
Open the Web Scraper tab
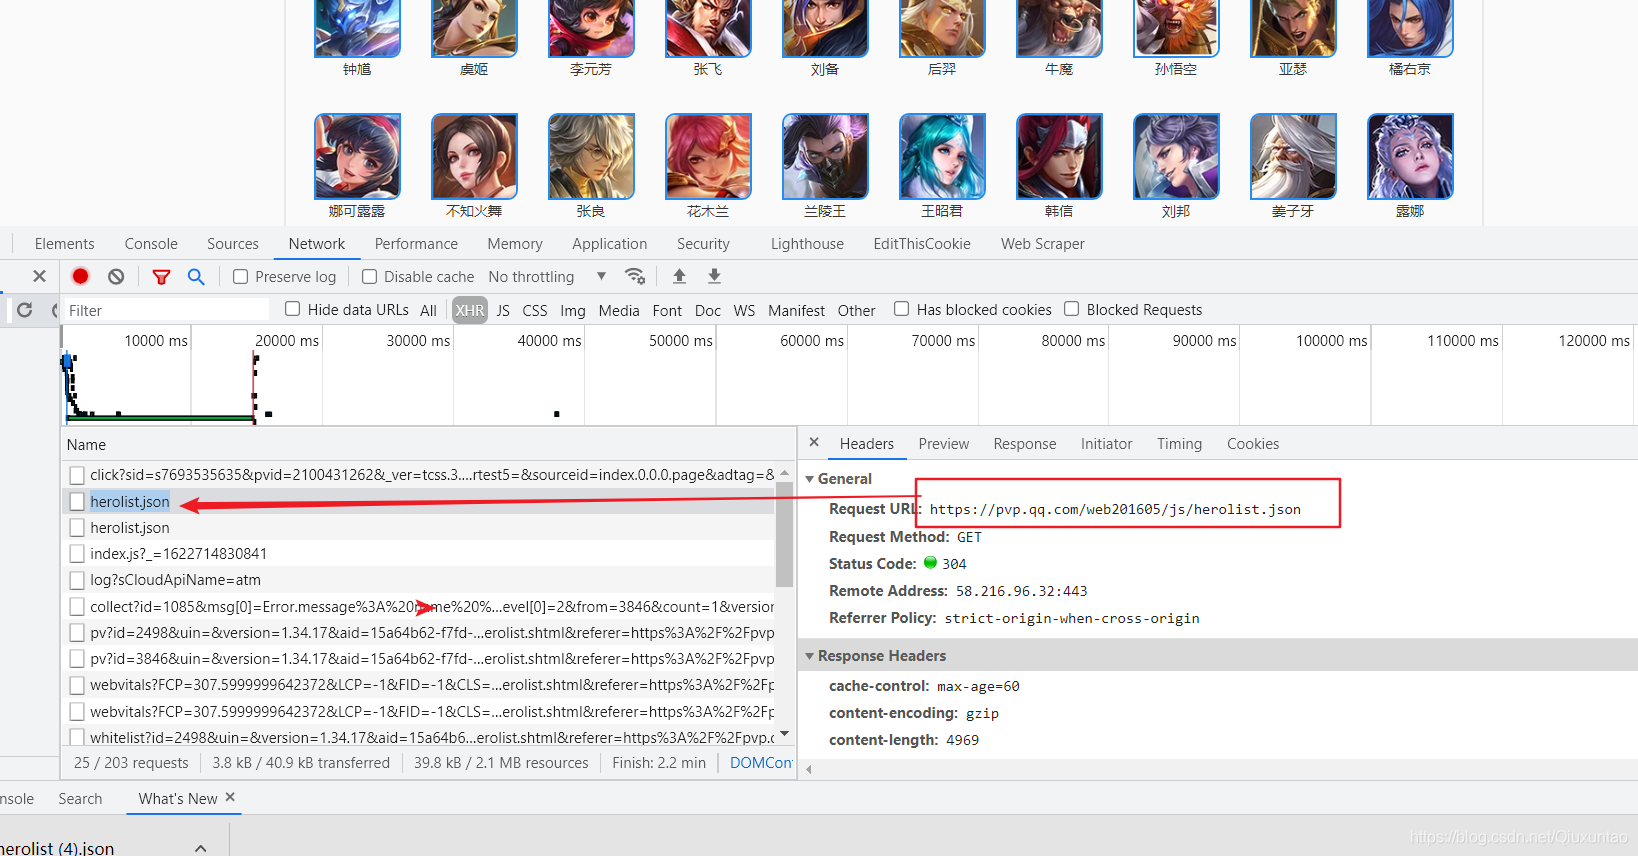click(1042, 243)
